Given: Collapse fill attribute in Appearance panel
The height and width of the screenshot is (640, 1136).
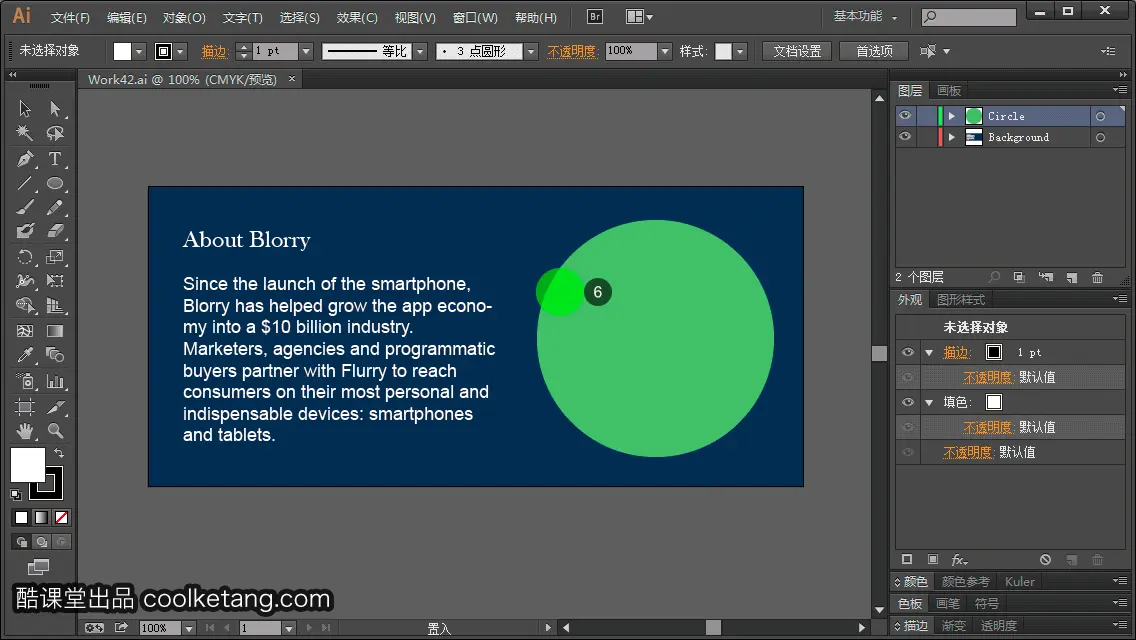Looking at the screenshot, I should (x=929, y=403).
